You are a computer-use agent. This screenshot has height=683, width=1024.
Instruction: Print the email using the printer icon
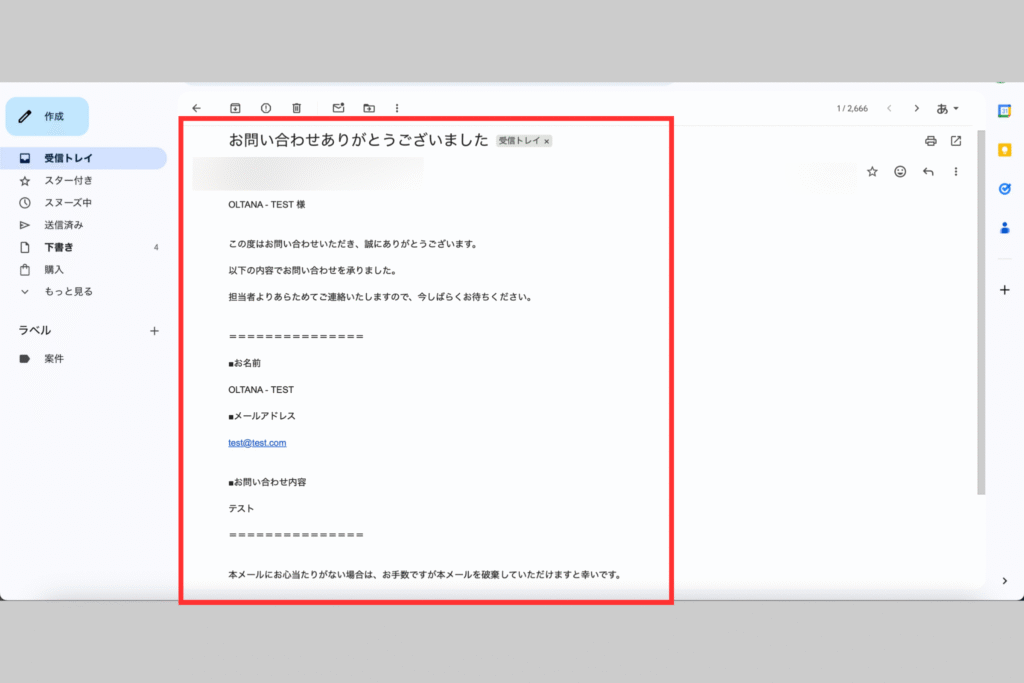pyautogui.click(x=930, y=141)
